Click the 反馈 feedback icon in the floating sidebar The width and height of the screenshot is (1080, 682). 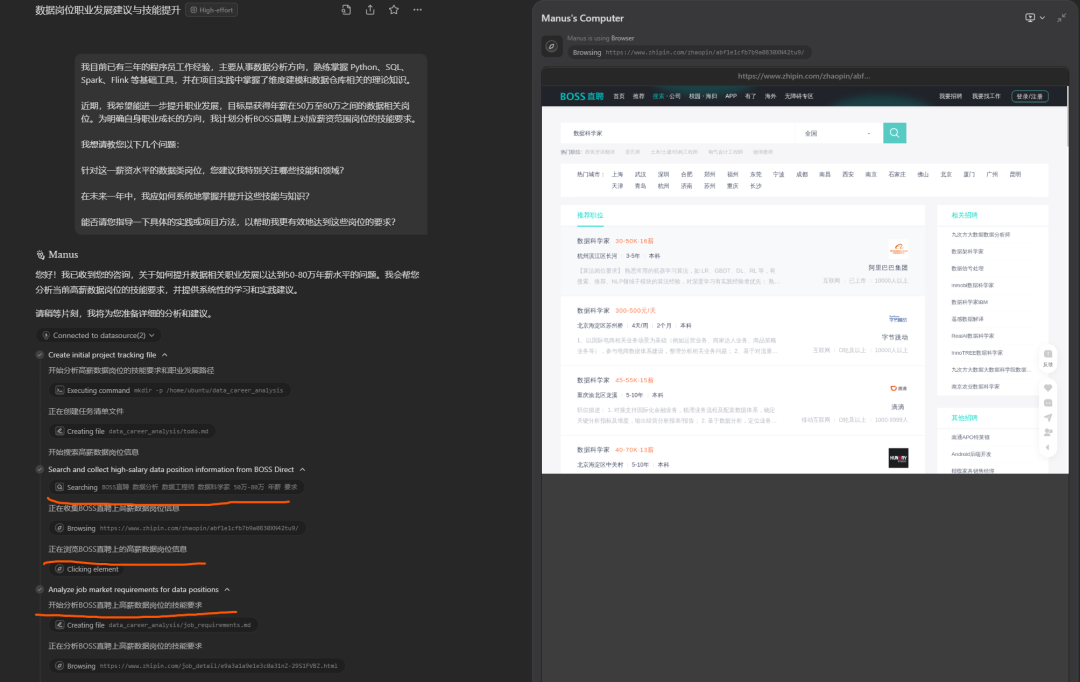1048,357
